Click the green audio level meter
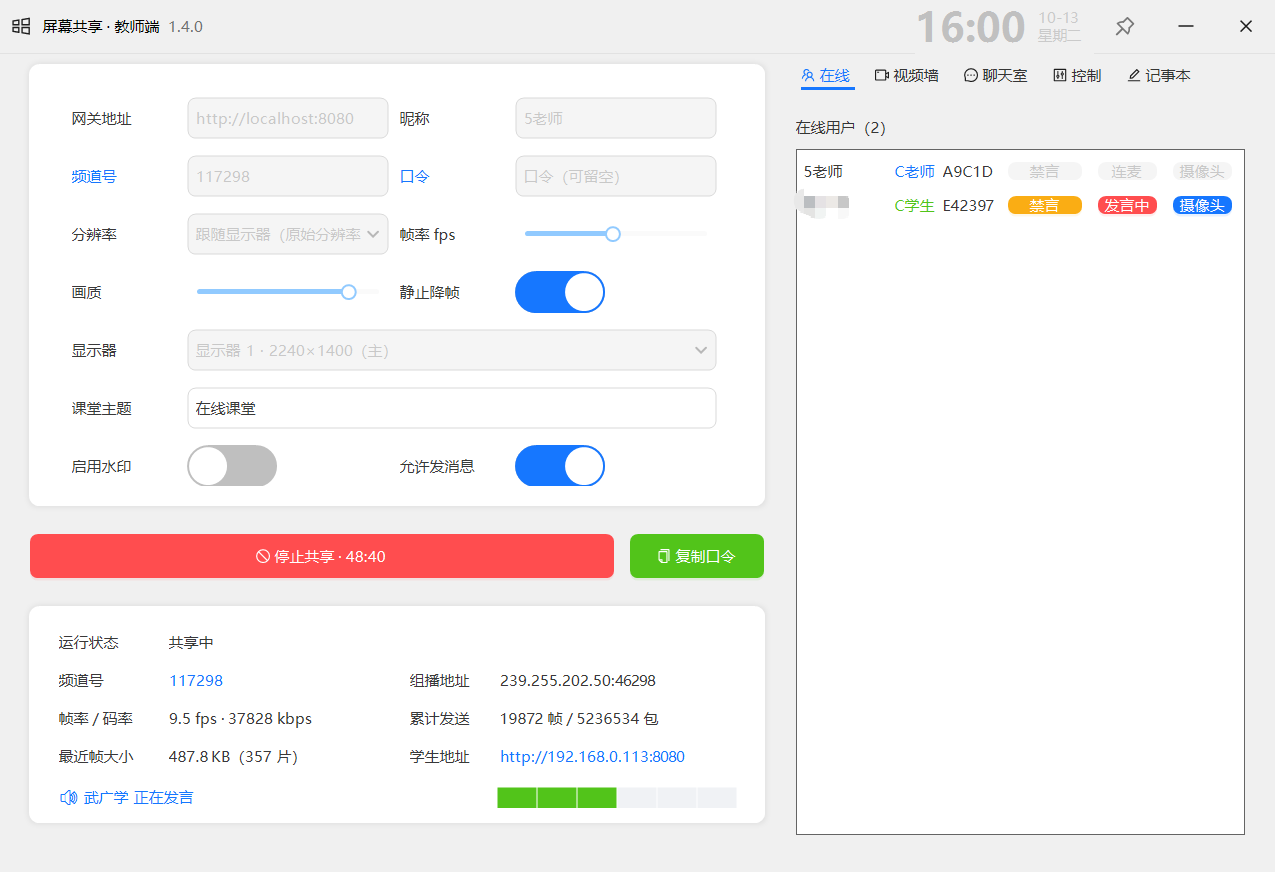 [617, 798]
